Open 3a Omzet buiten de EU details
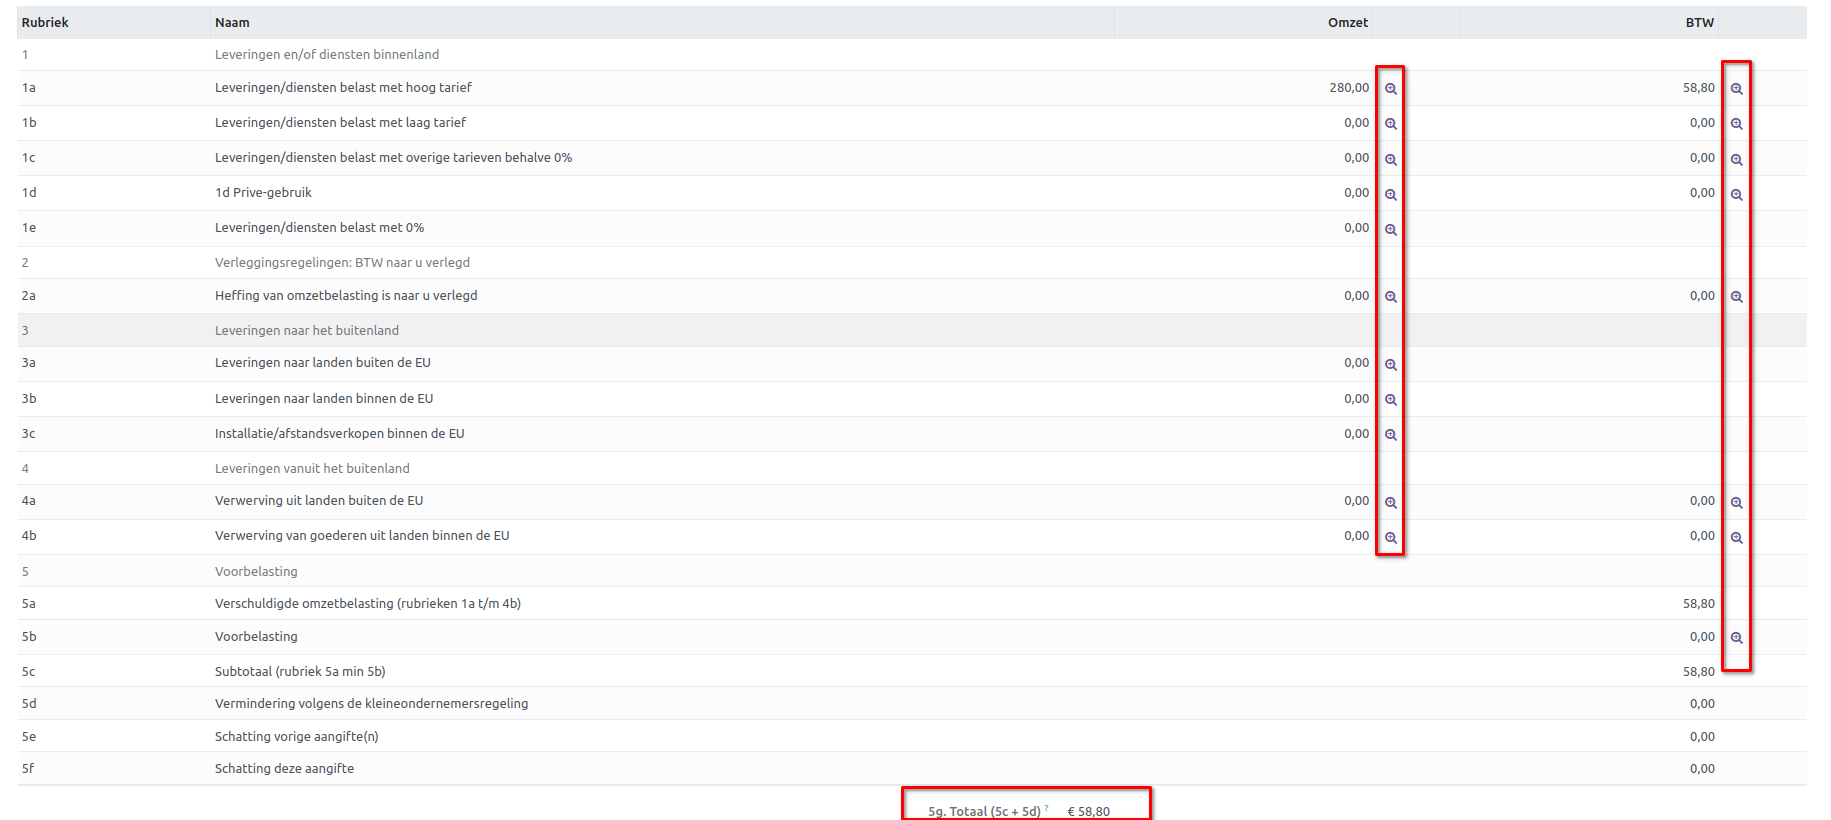This screenshot has height=820, width=1831. point(1390,365)
